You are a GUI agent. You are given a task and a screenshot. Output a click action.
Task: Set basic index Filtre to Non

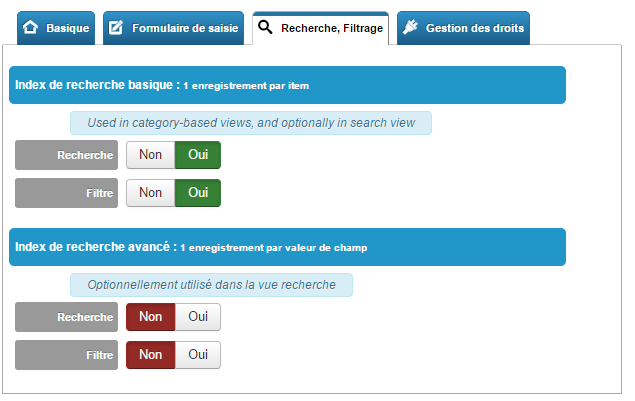151,193
